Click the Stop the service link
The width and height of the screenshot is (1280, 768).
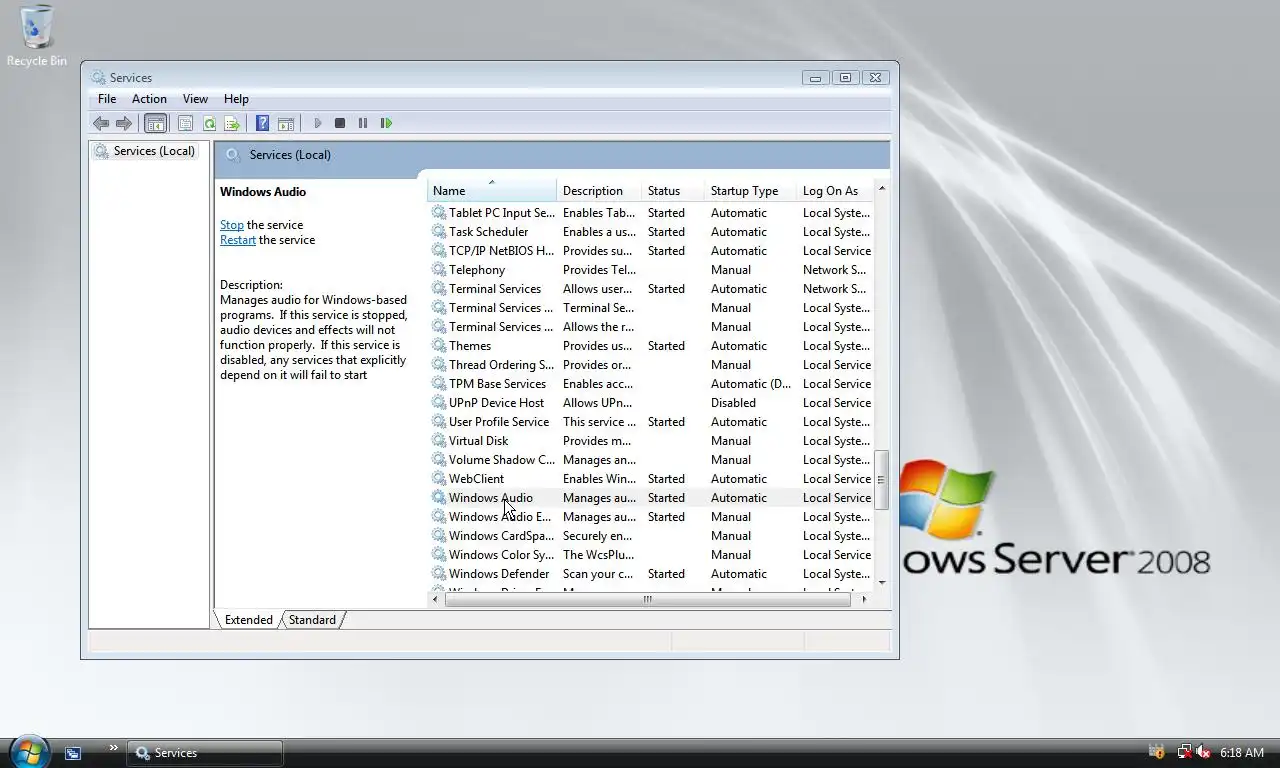pyautogui.click(x=232, y=225)
